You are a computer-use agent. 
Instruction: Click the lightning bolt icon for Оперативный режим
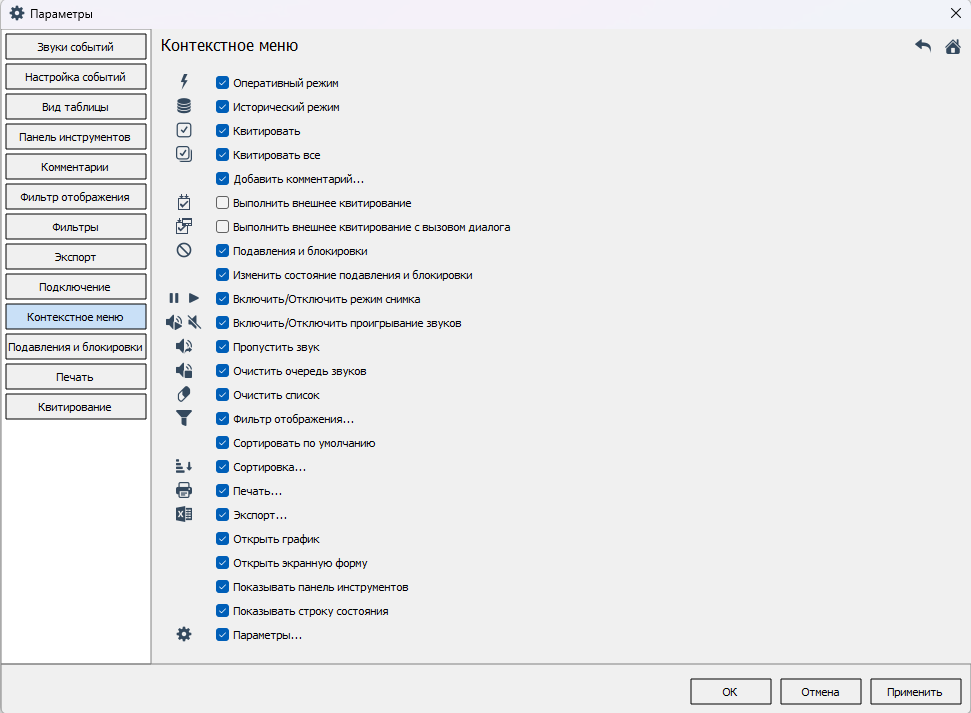click(x=183, y=82)
